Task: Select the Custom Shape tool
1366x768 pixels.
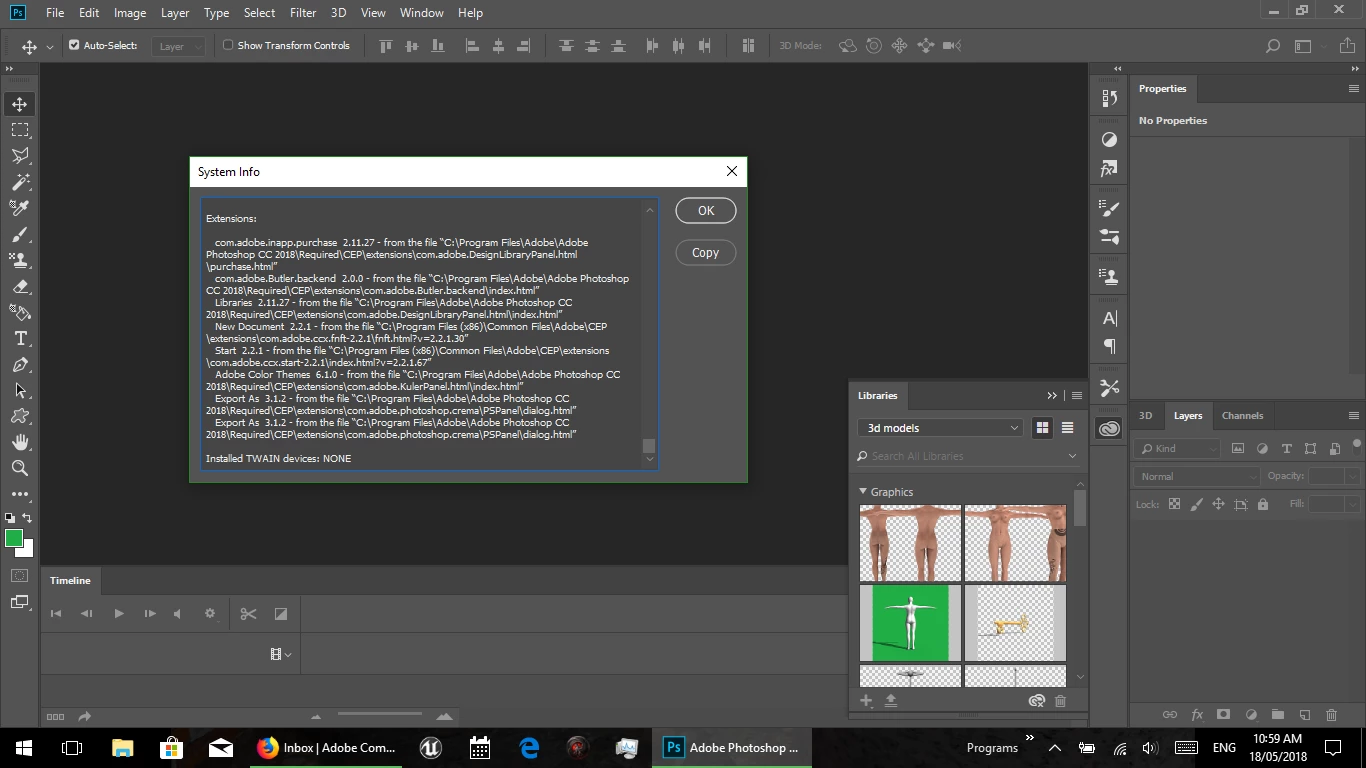Action: 20,416
